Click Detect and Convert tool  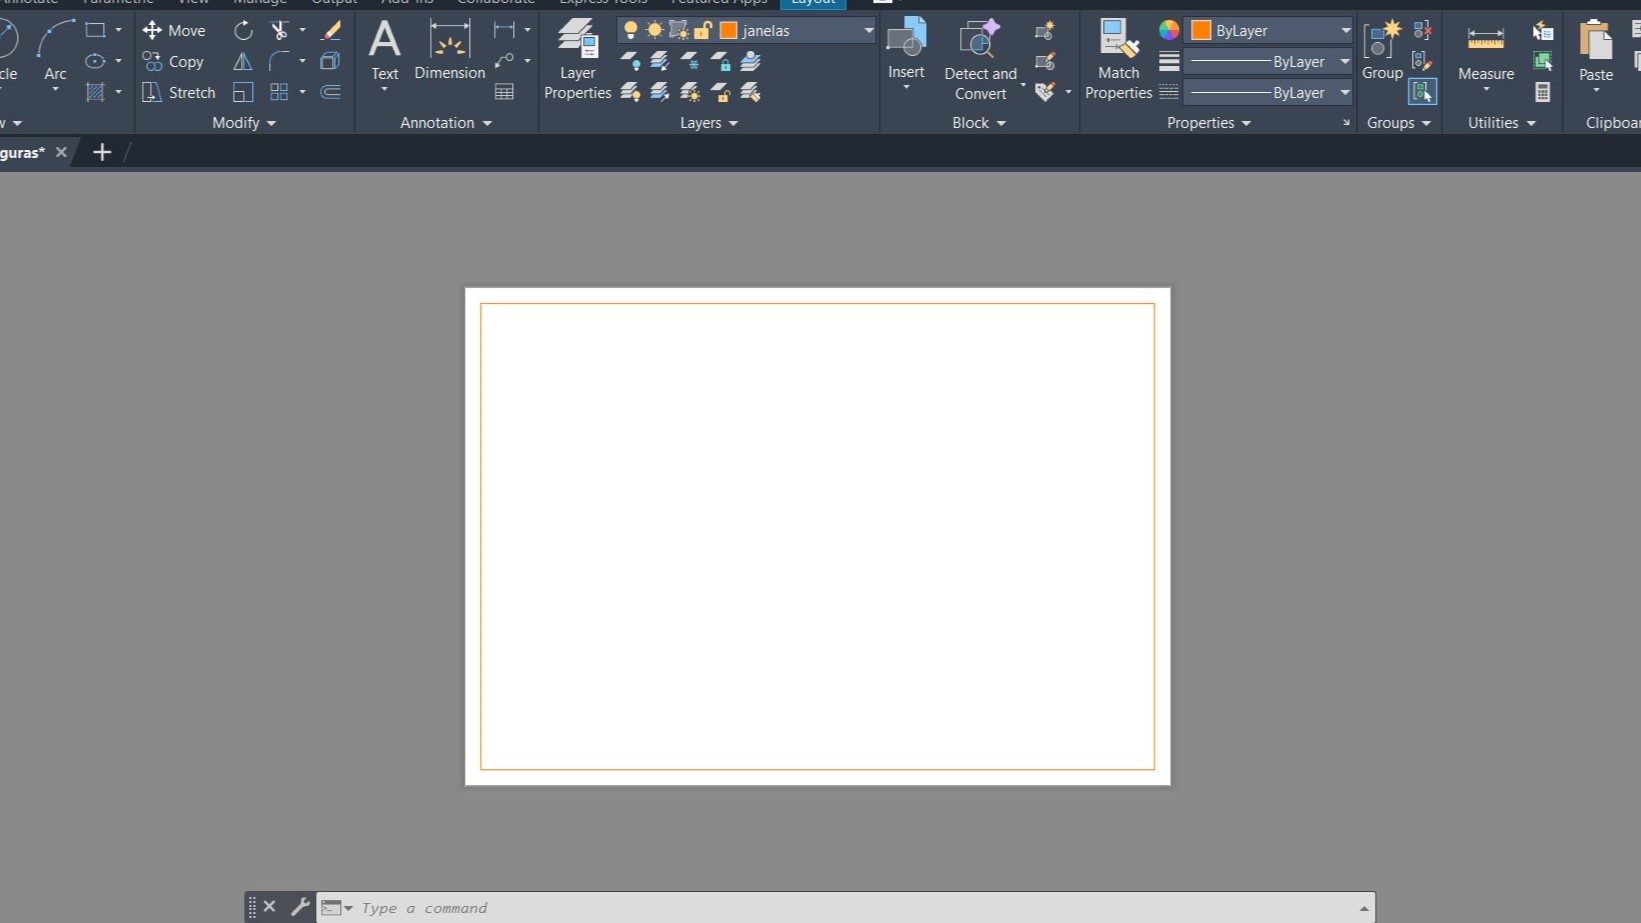tap(980, 59)
